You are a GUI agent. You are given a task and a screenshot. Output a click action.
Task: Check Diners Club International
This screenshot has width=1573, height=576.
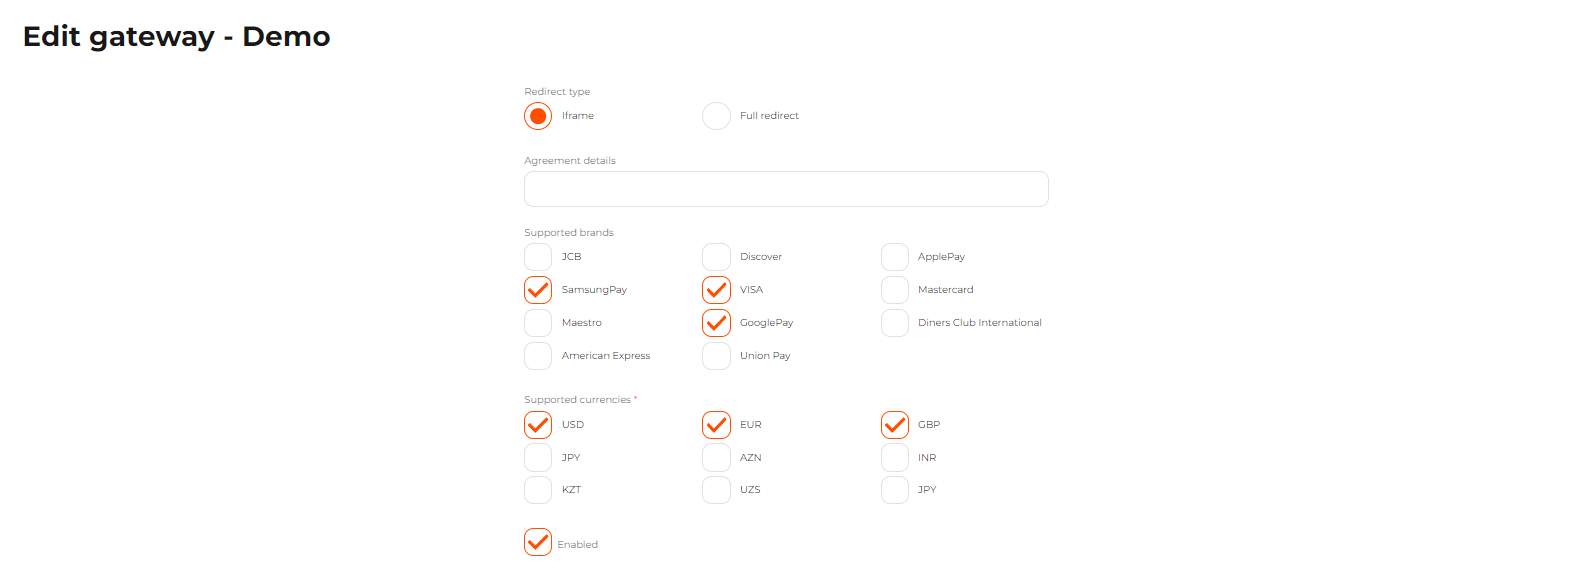(x=895, y=323)
